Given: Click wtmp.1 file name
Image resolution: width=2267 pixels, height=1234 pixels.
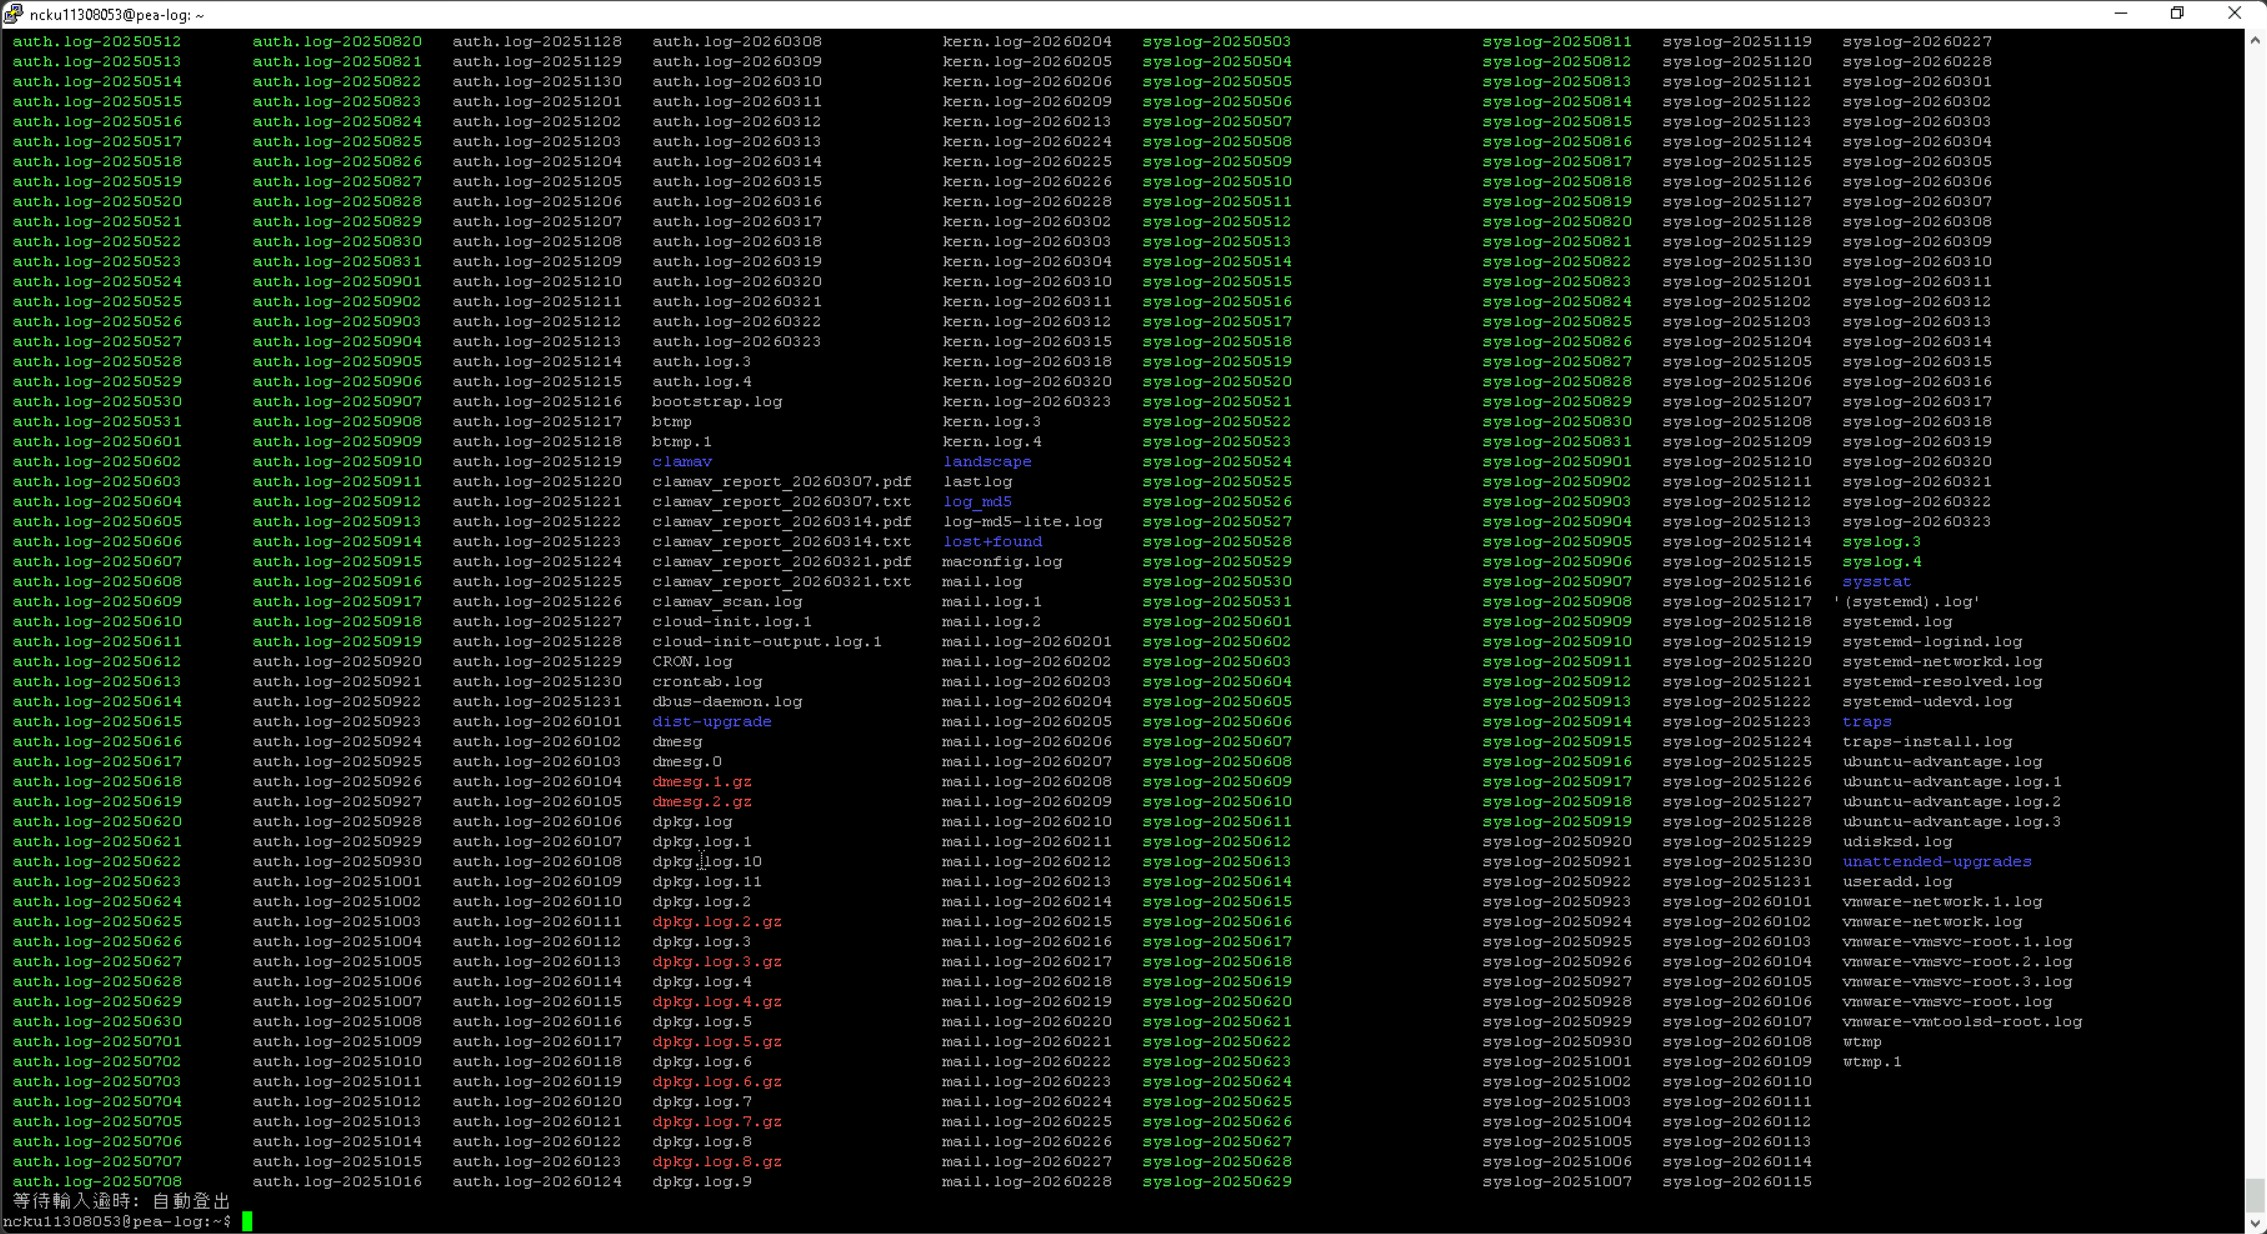Looking at the screenshot, I should [1872, 1061].
